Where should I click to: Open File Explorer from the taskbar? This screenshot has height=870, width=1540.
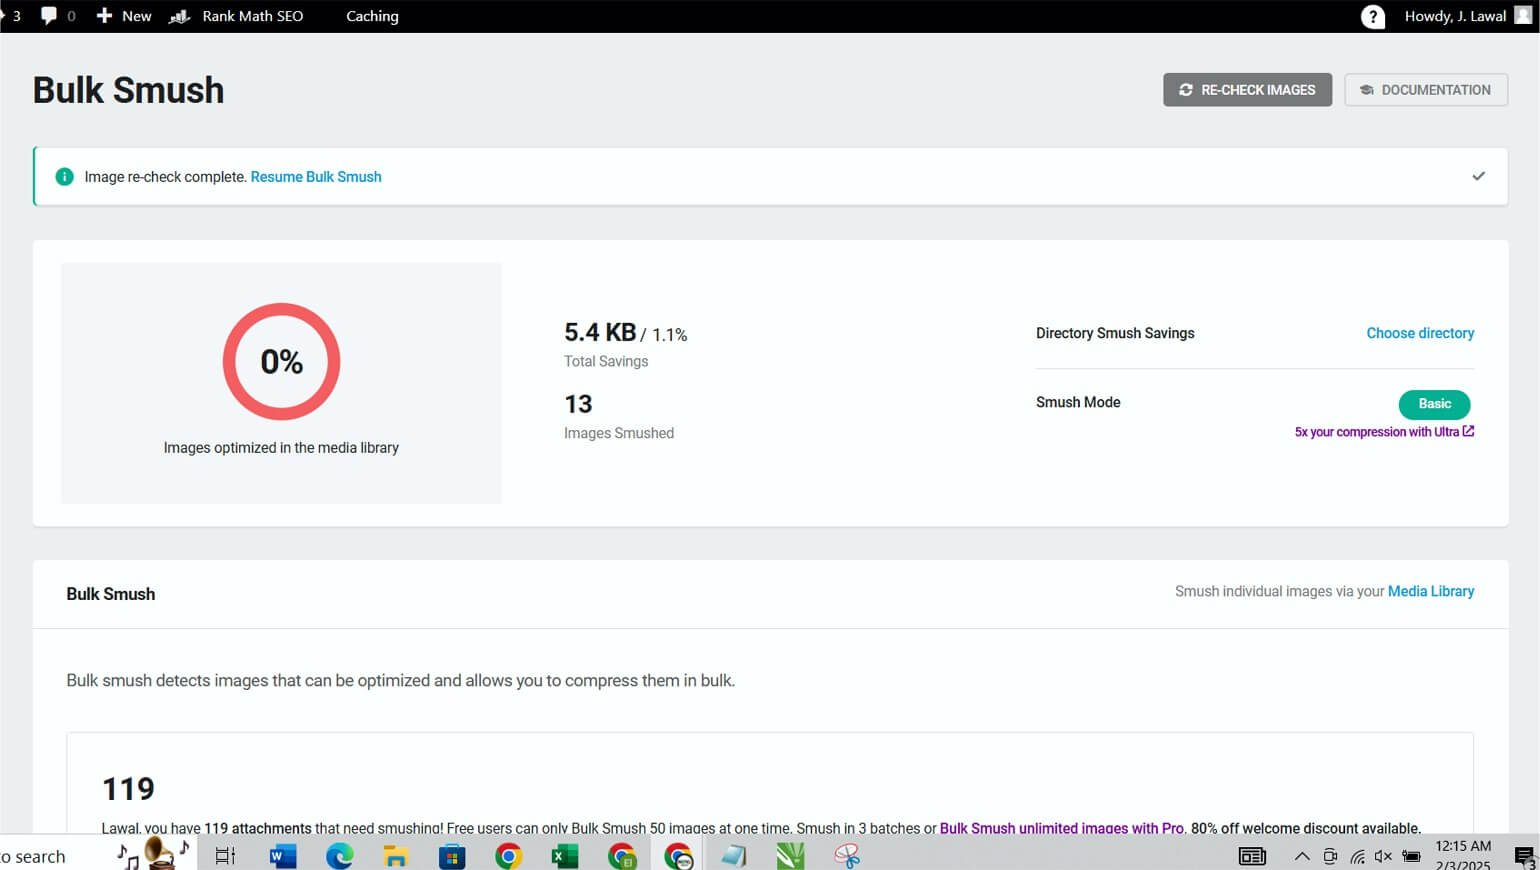pos(396,856)
